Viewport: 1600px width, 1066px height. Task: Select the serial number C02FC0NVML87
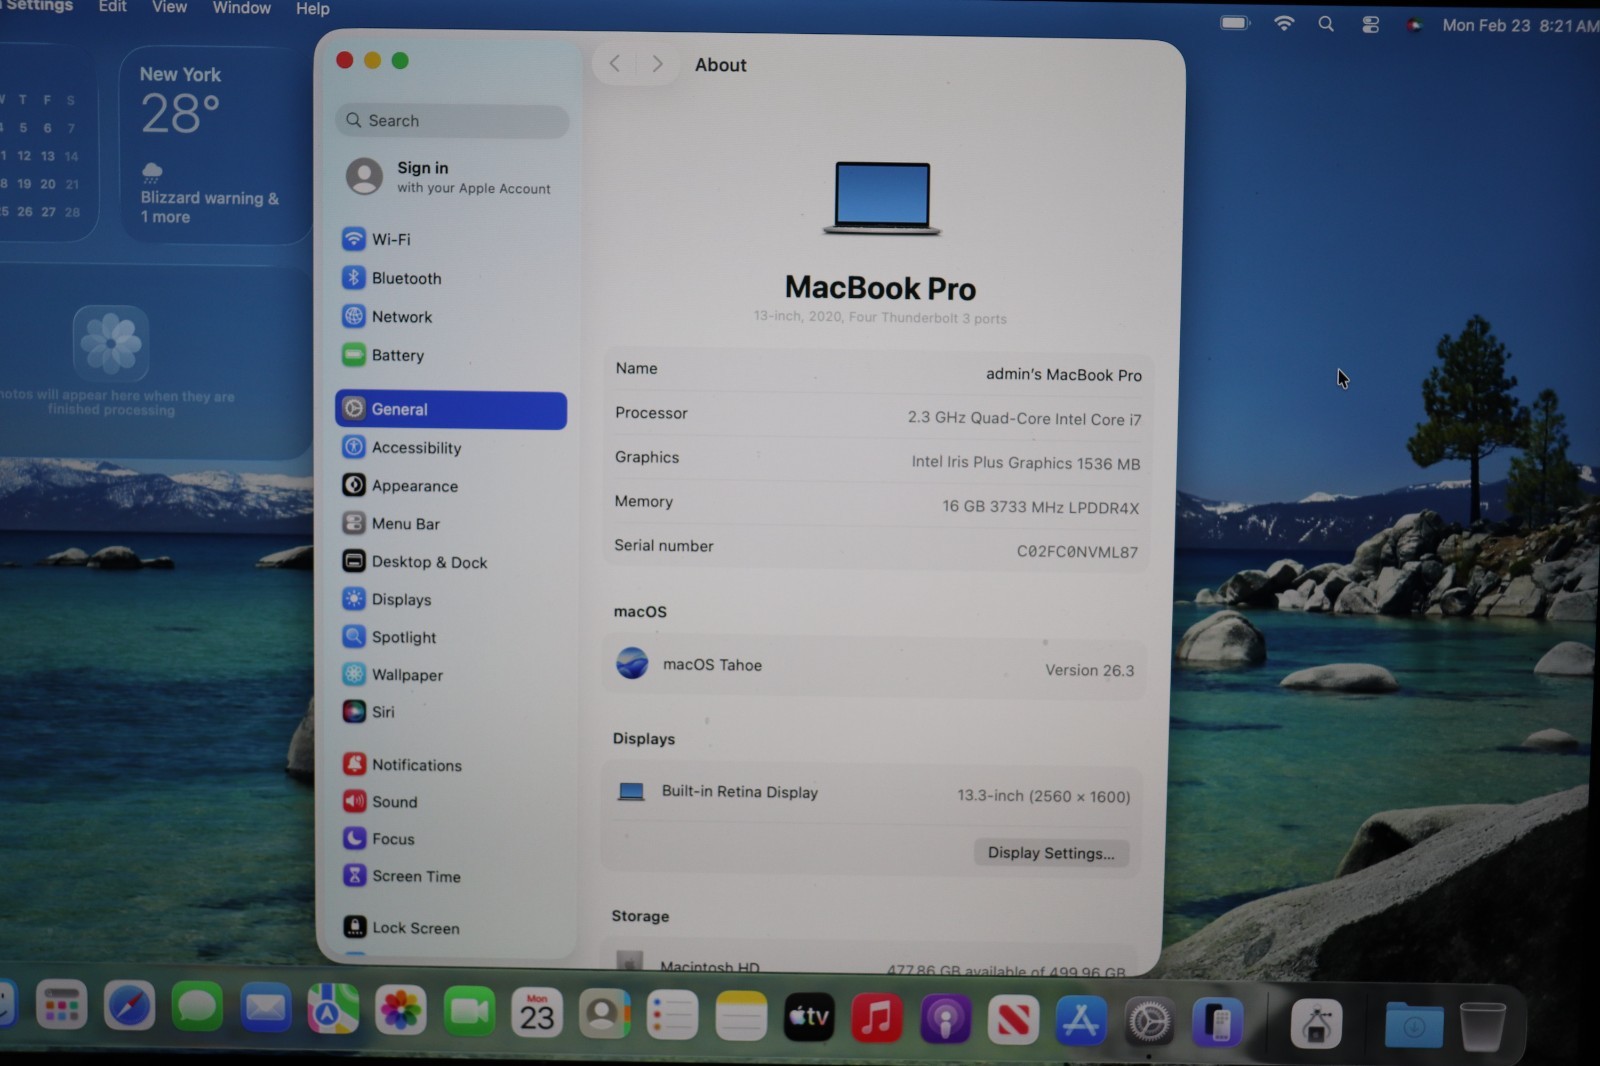(x=1077, y=551)
